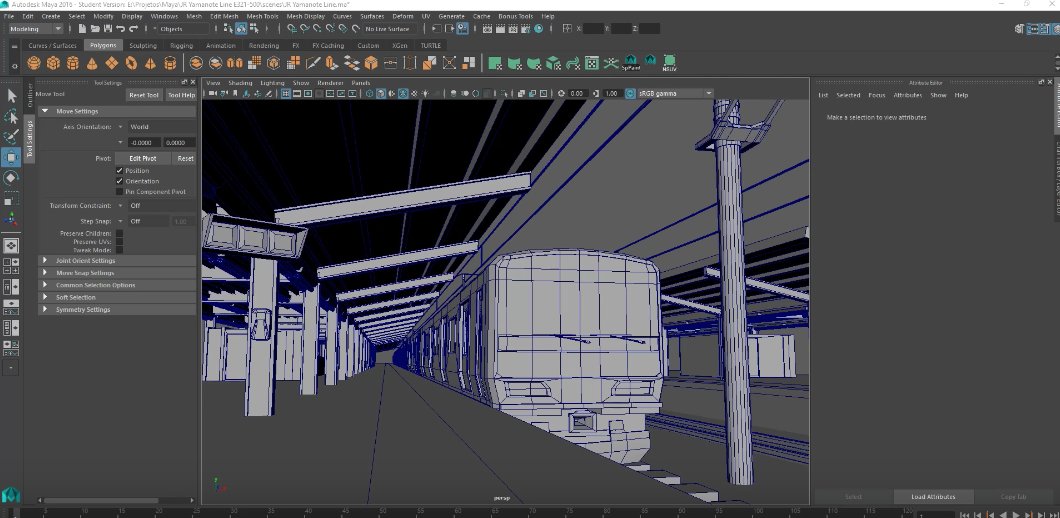Enable the Pin Component Pivot checkbox
Image resolution: width=1060 pixels, height=518 pixels.
(120, 191)
